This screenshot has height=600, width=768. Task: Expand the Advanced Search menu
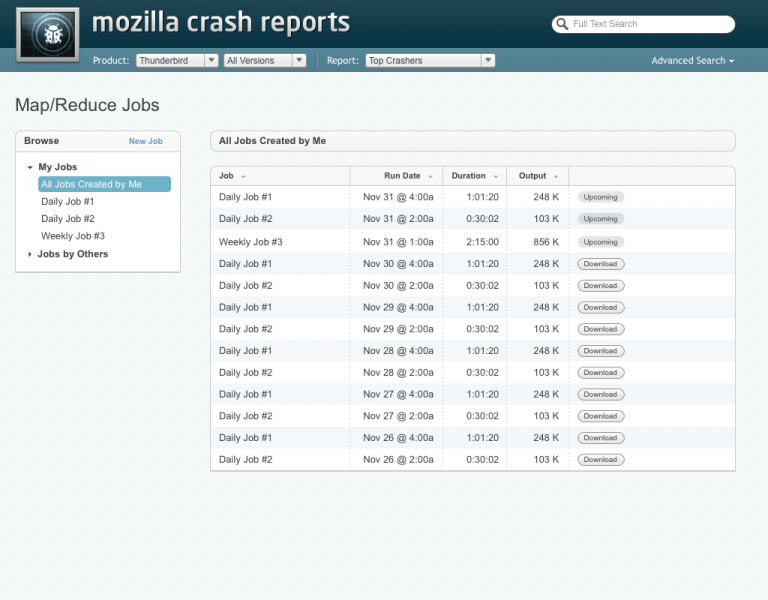692,61
